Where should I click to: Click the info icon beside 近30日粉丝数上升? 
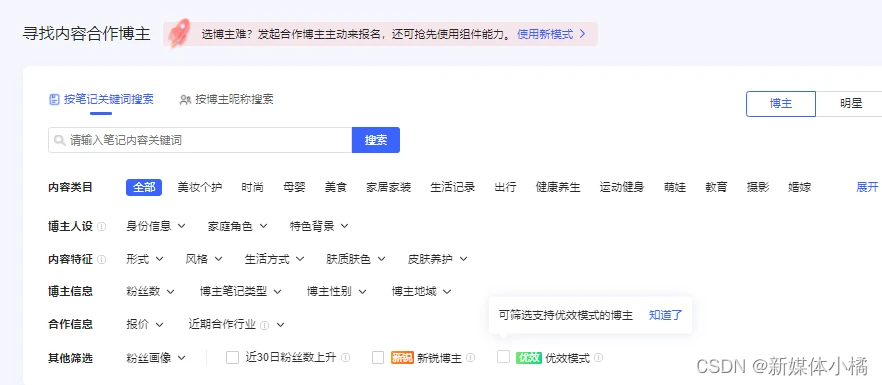tap(345, 357)
